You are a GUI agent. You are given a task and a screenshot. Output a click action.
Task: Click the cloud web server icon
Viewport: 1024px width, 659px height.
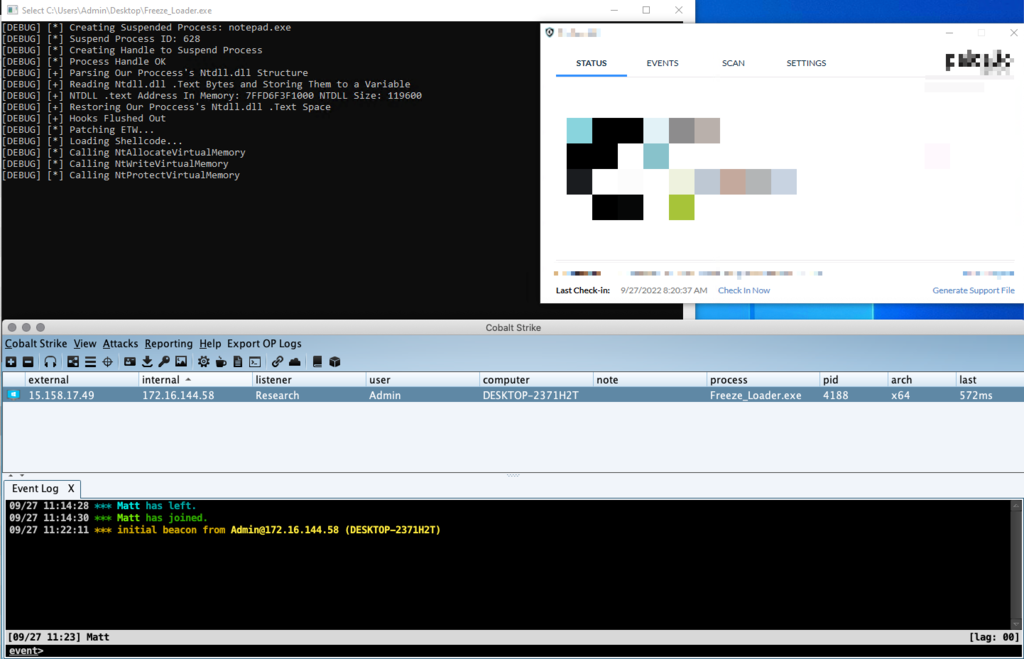(x=295, y=362)
